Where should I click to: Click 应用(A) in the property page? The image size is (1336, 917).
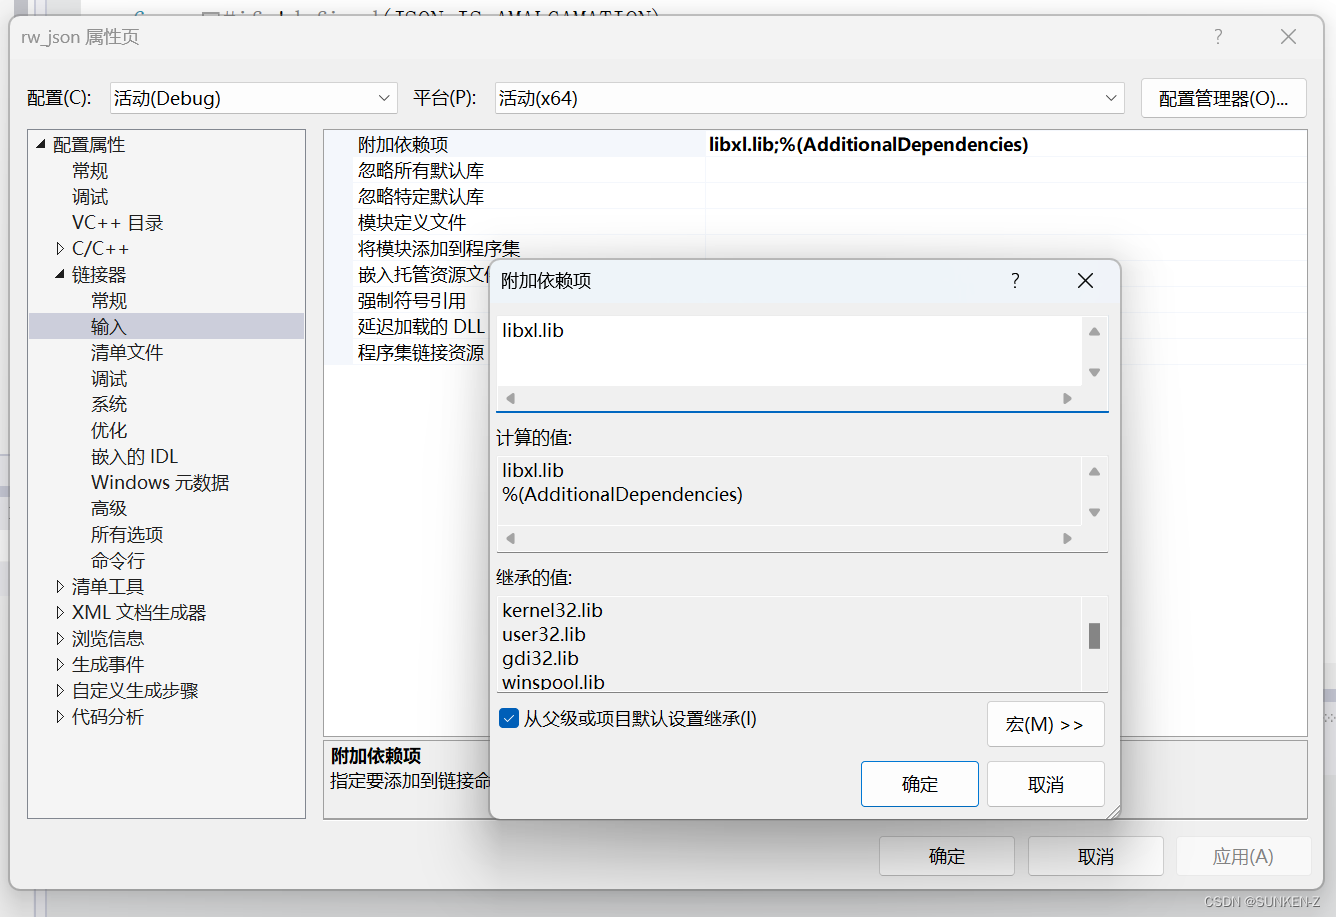tap(1243, 855)
